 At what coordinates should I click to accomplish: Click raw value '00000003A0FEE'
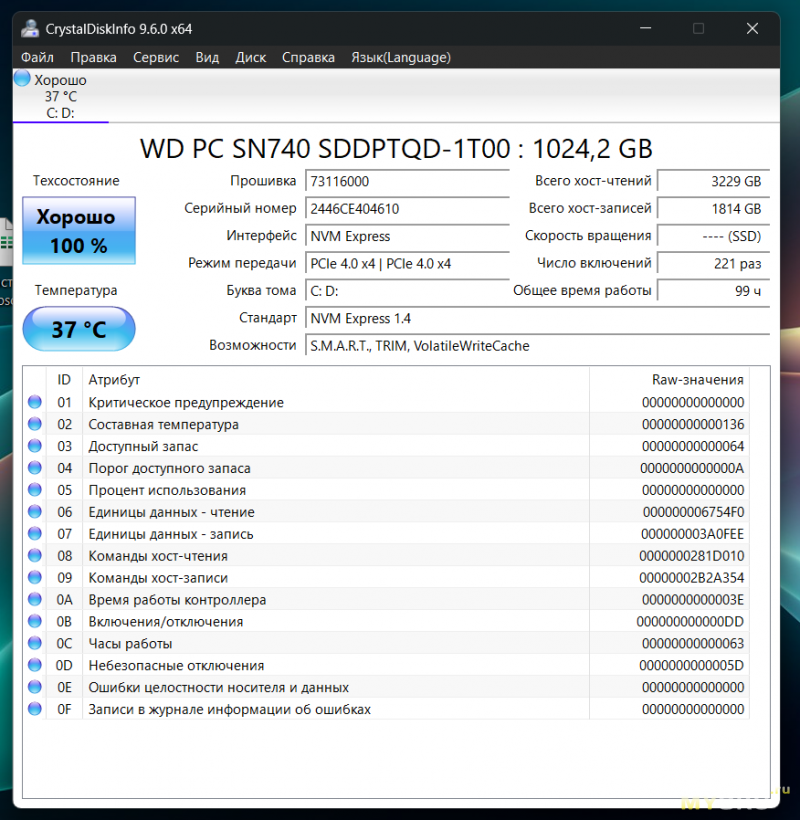point(693,534)
